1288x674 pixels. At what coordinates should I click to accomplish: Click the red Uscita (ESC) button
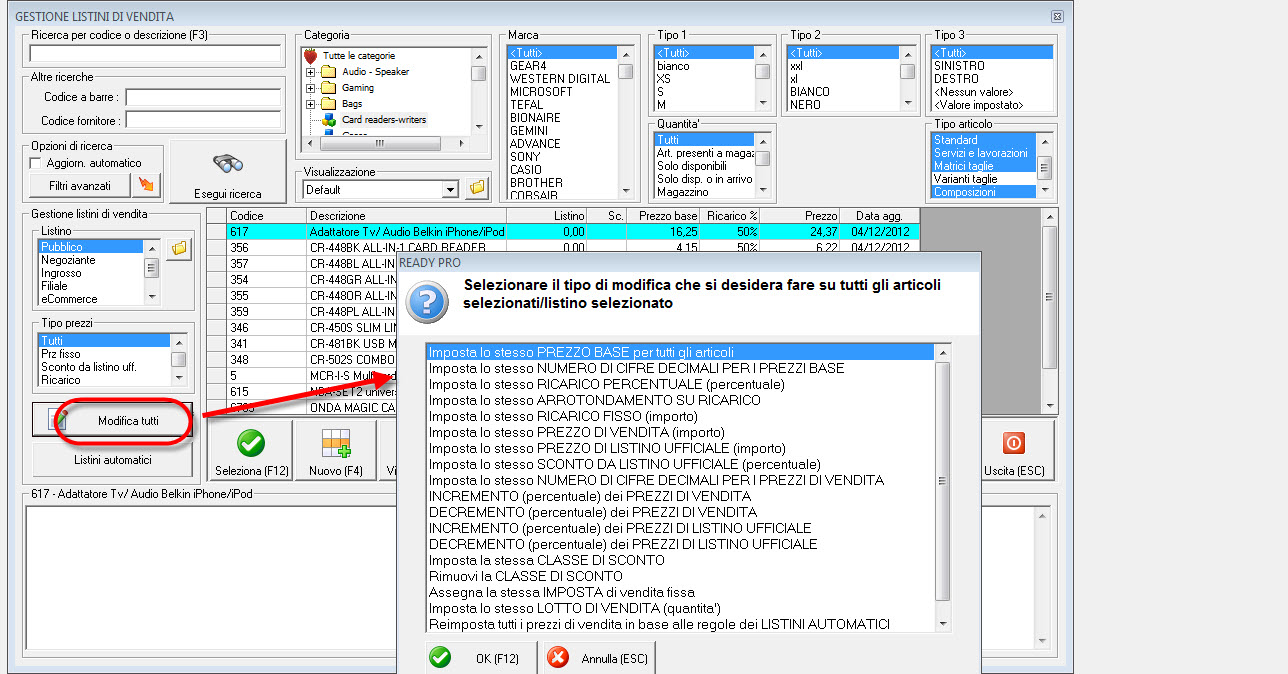tap(1014, 452)
